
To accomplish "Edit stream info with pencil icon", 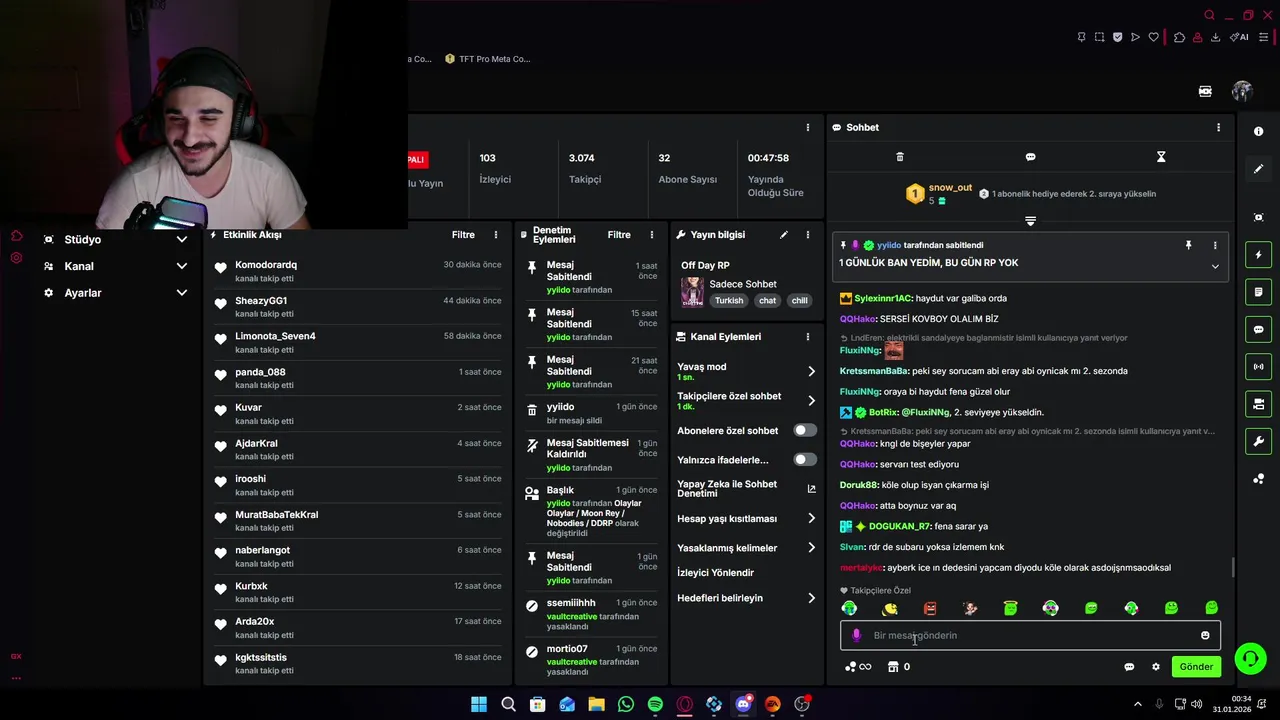I will coord(783,235).
